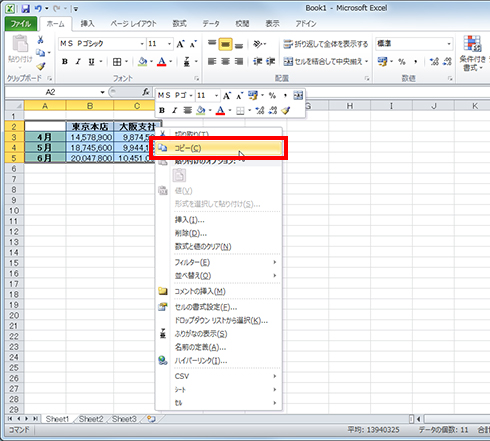Click the Format Painter brush in clipboard group

(41, 66)
